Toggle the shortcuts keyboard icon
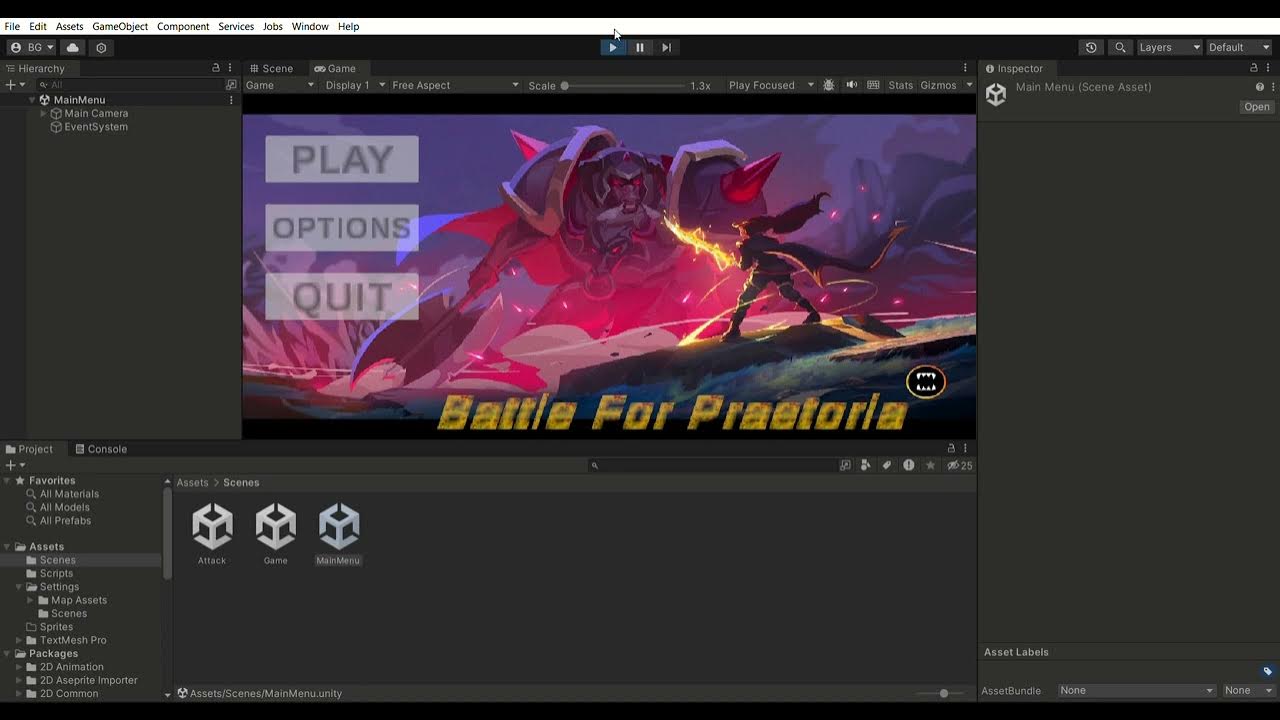 pos(873,85)
